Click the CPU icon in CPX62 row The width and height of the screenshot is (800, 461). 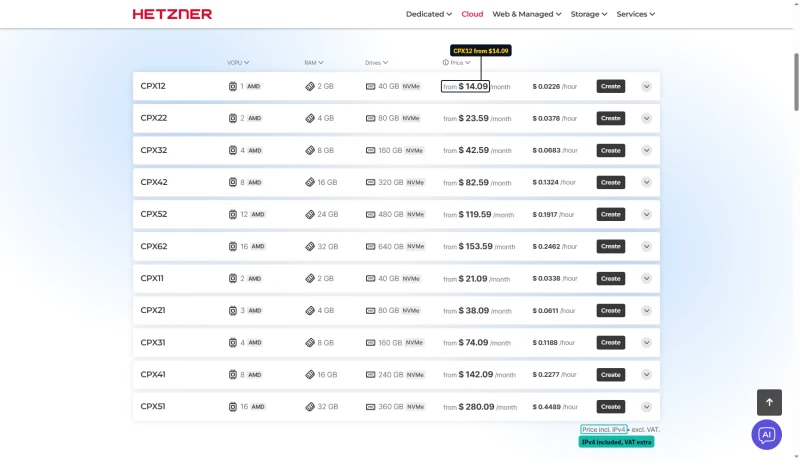[233, 246]
